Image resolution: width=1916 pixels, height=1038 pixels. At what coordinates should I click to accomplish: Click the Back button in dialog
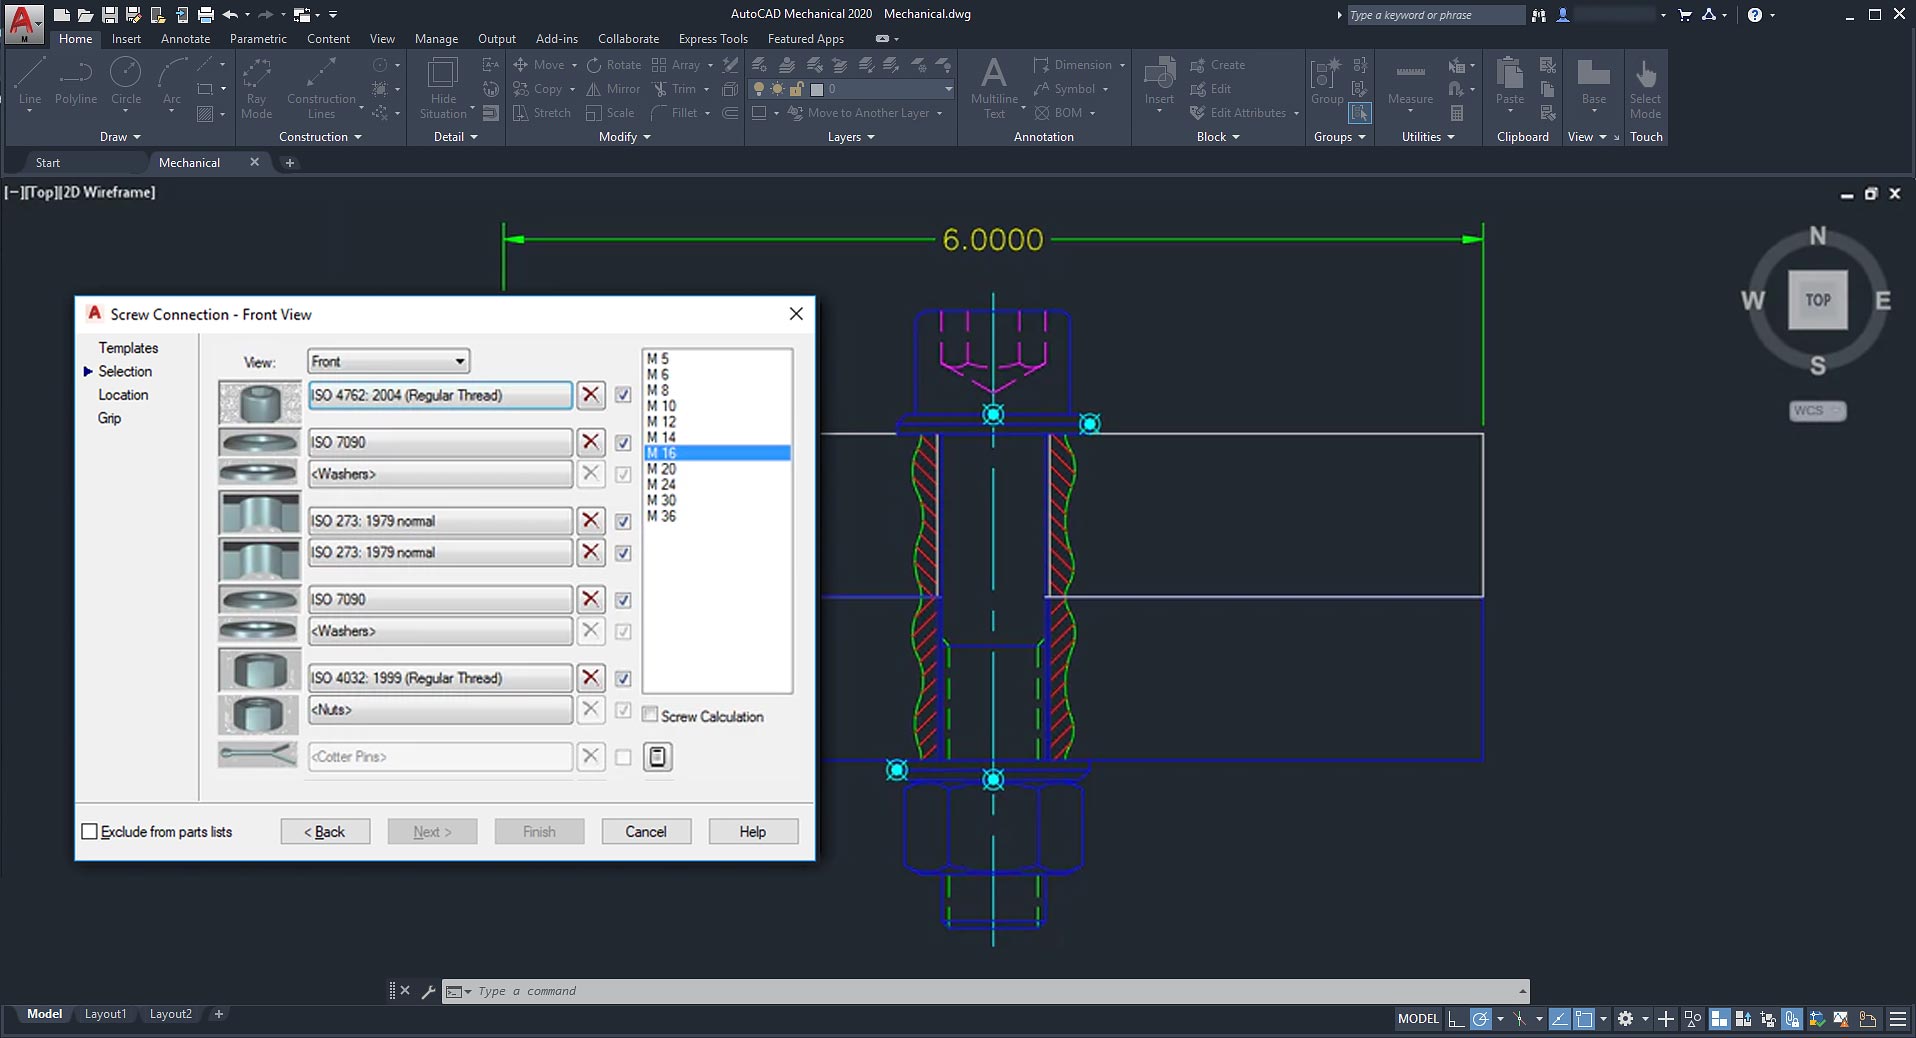(325, 832)
